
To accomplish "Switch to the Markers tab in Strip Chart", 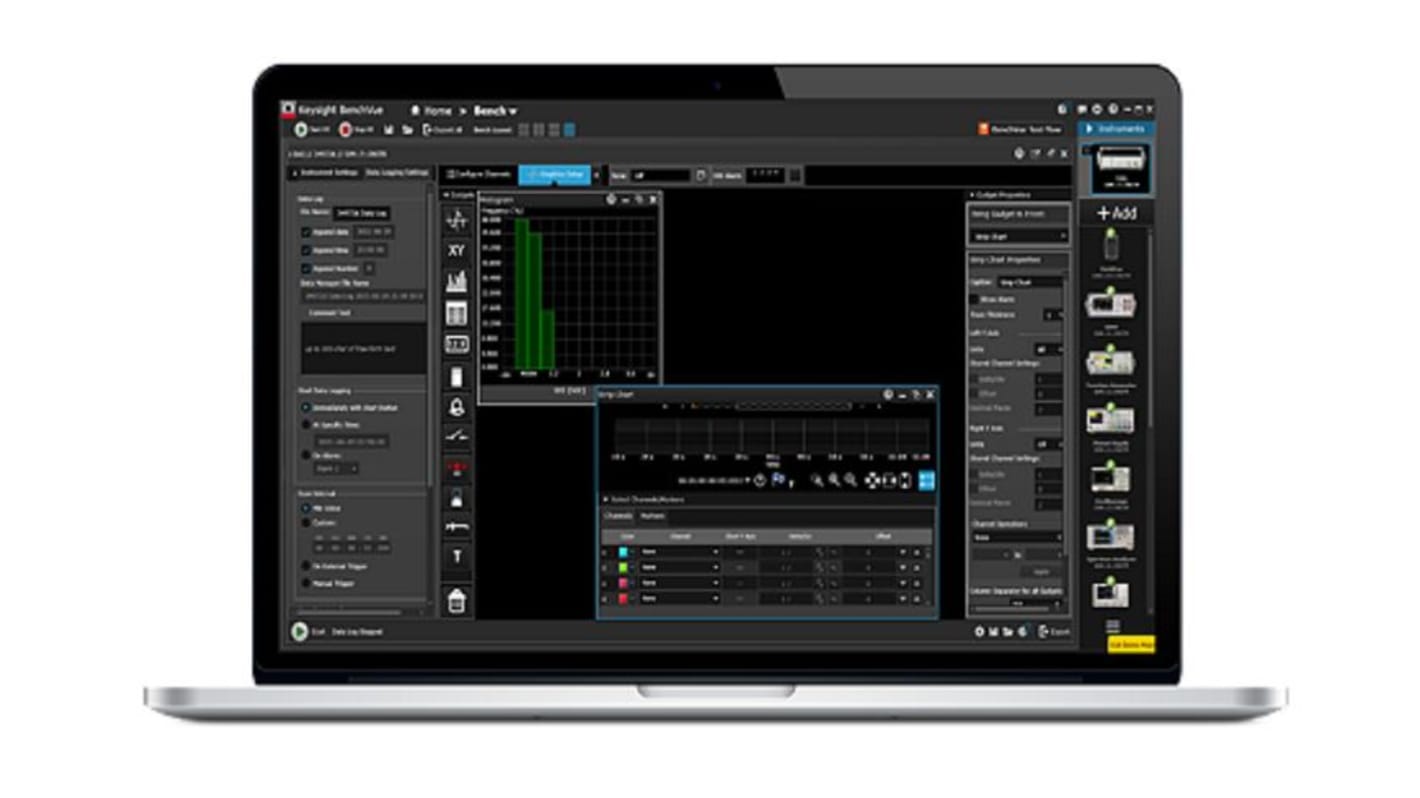I will pyautogui.click(x=652, y=515).
